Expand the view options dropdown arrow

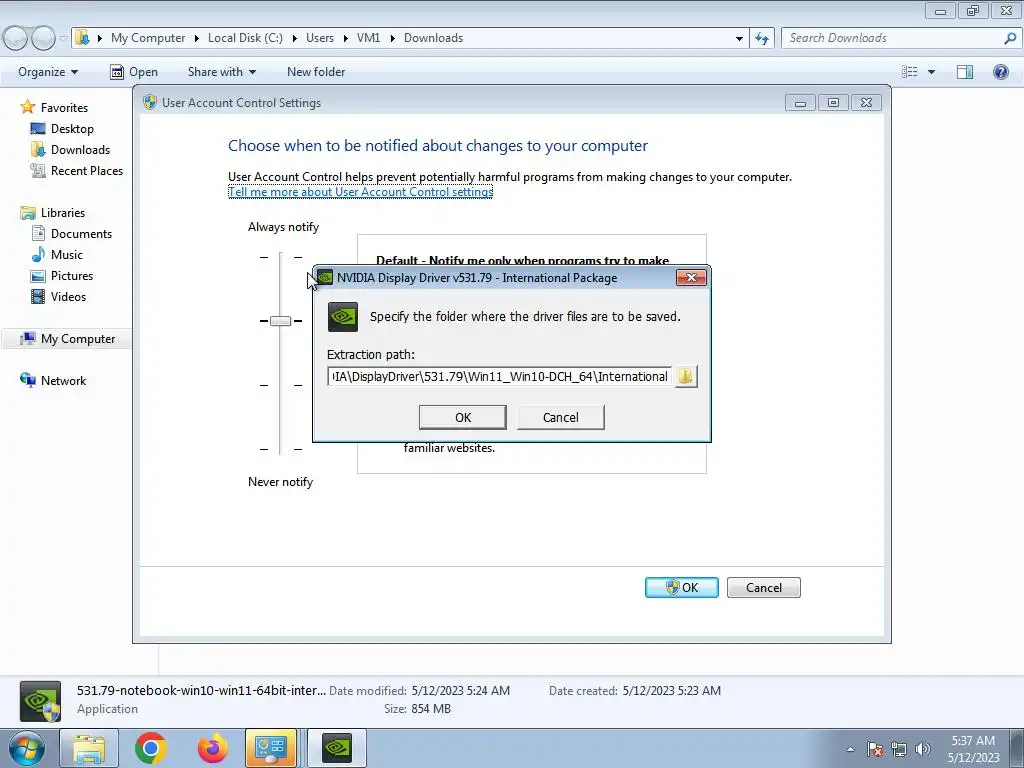click(x=931, y=72)
